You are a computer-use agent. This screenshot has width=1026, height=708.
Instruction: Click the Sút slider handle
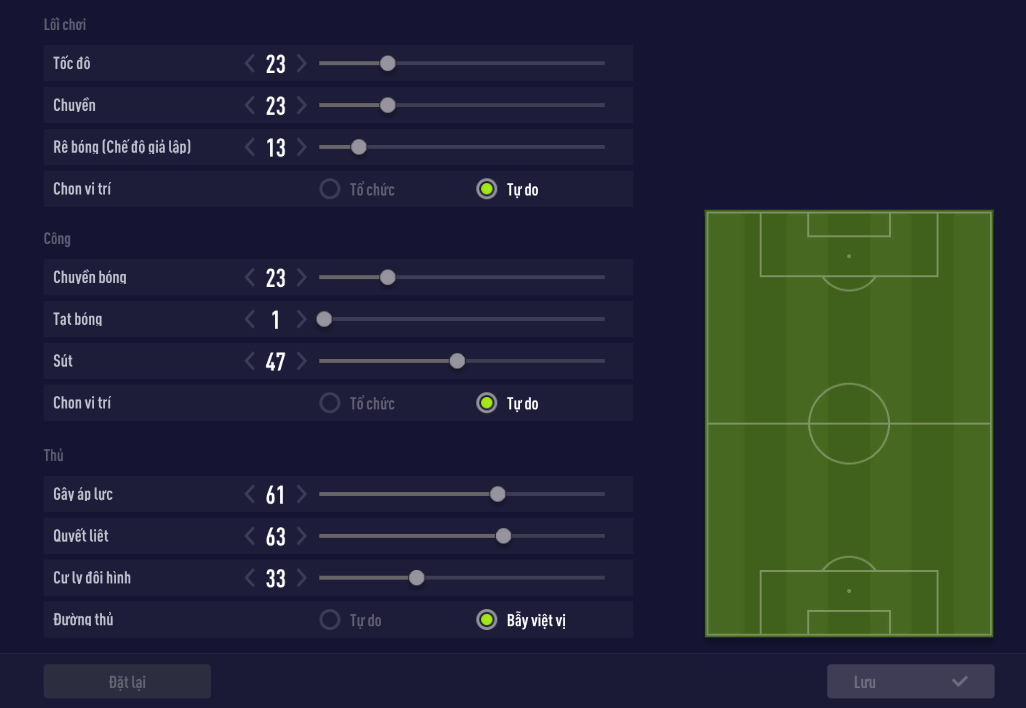point(457,362)
